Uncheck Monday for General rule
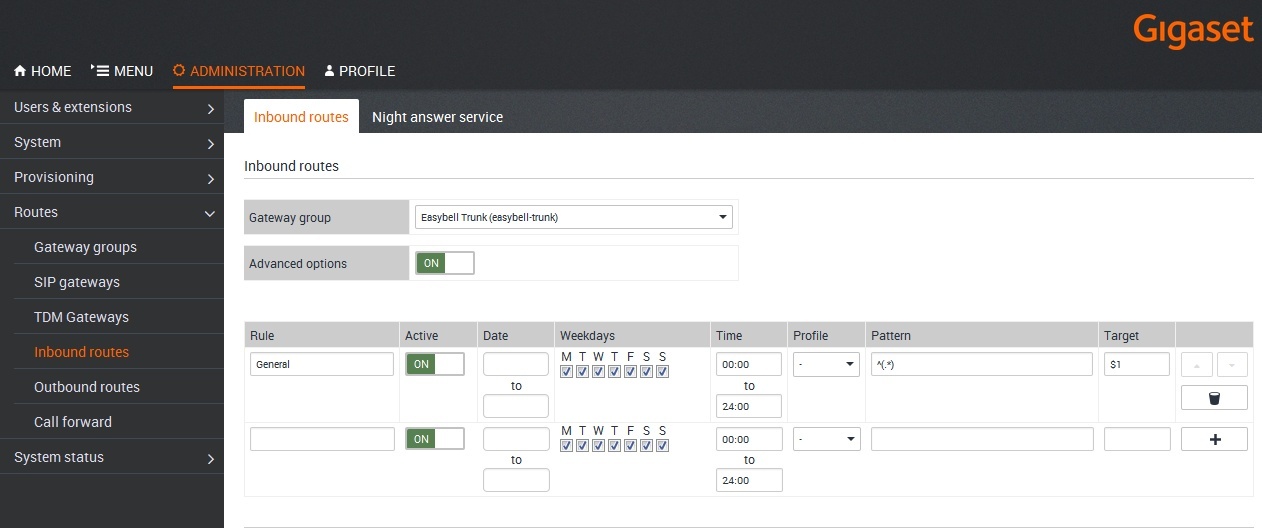1262x528 pixels. pyautogui.click(x=566, y=372)
